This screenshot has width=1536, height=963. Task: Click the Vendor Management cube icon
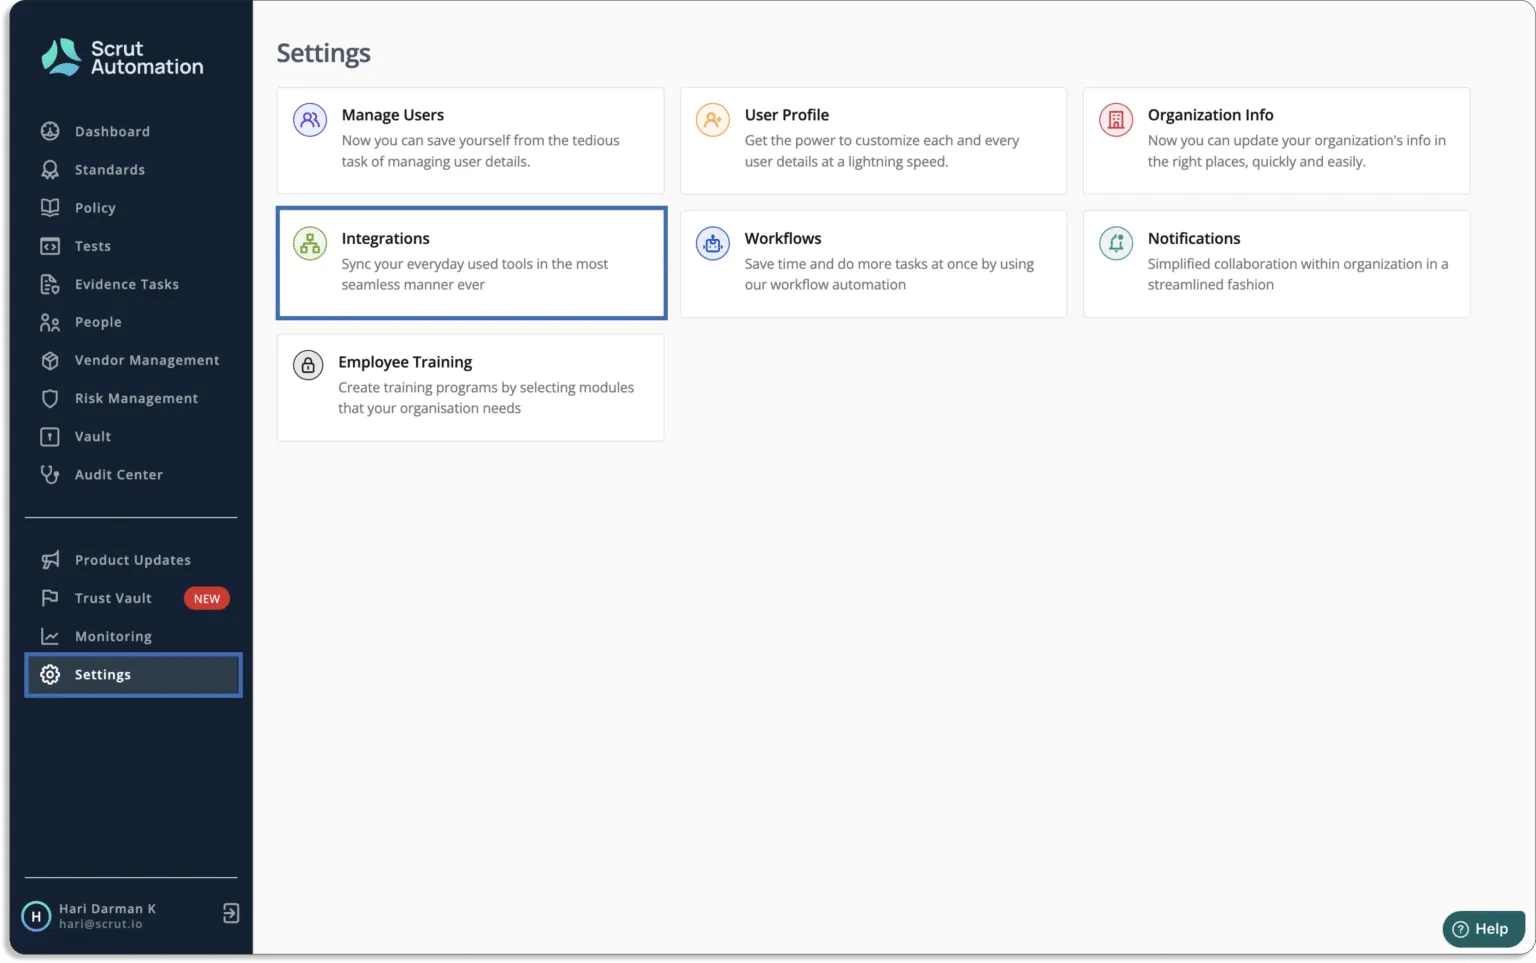[50, 360]
